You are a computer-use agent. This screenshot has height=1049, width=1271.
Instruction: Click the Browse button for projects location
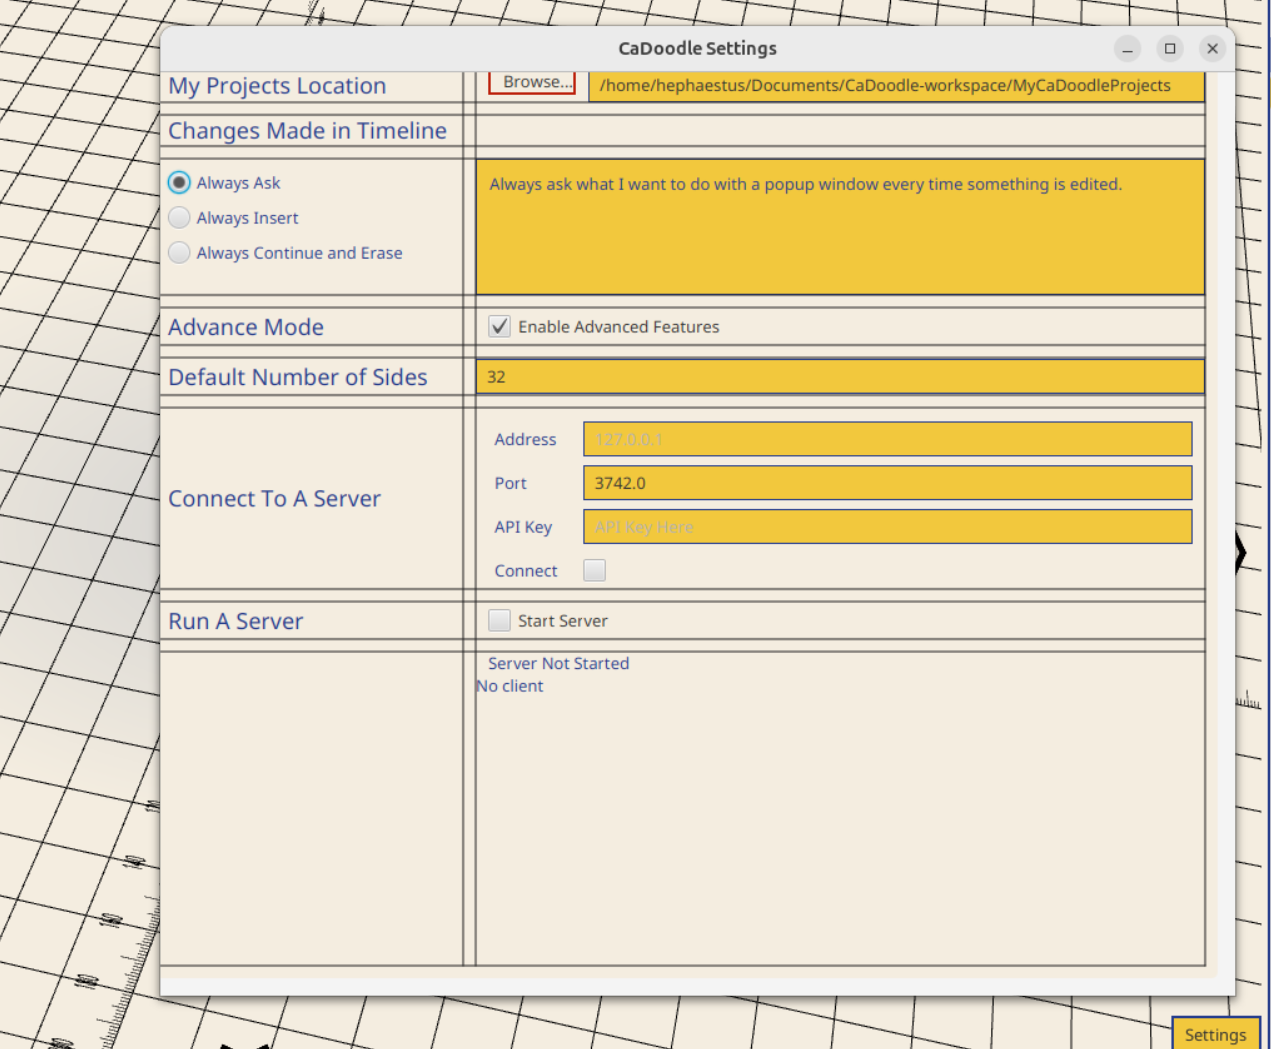[x=531, y=82]
